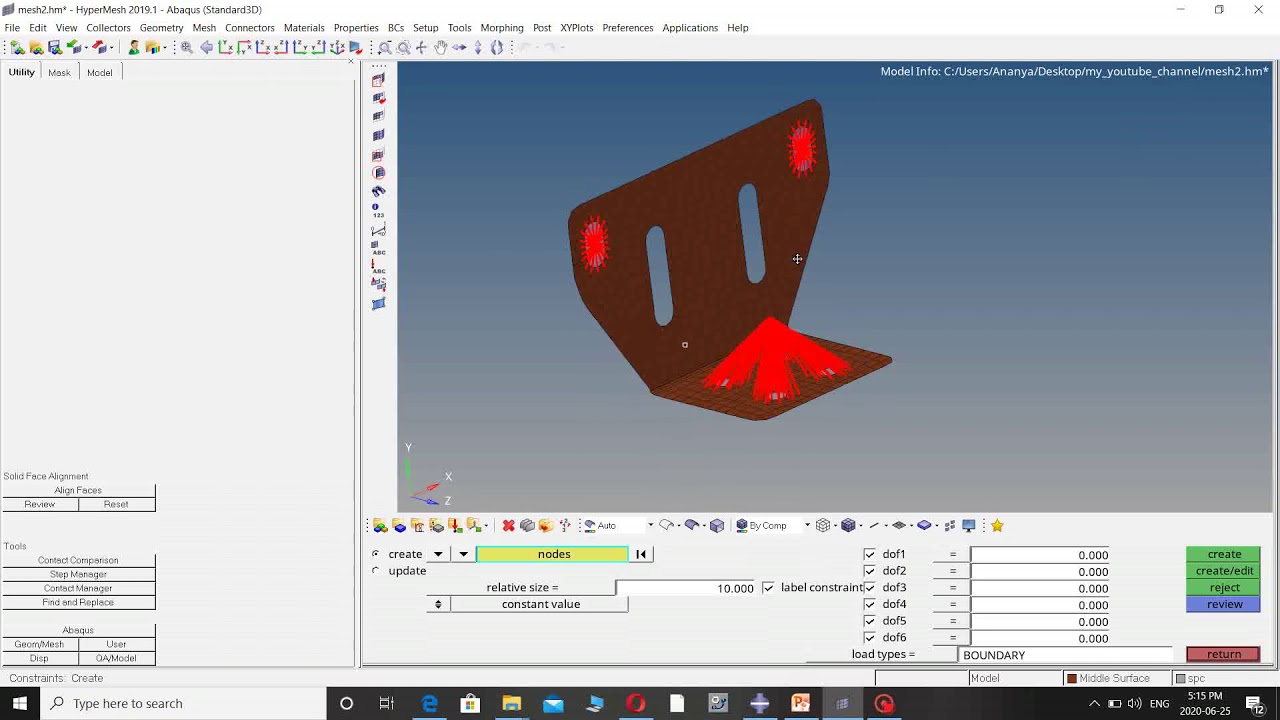Click the New Model toolbar icon

(16, 47)
